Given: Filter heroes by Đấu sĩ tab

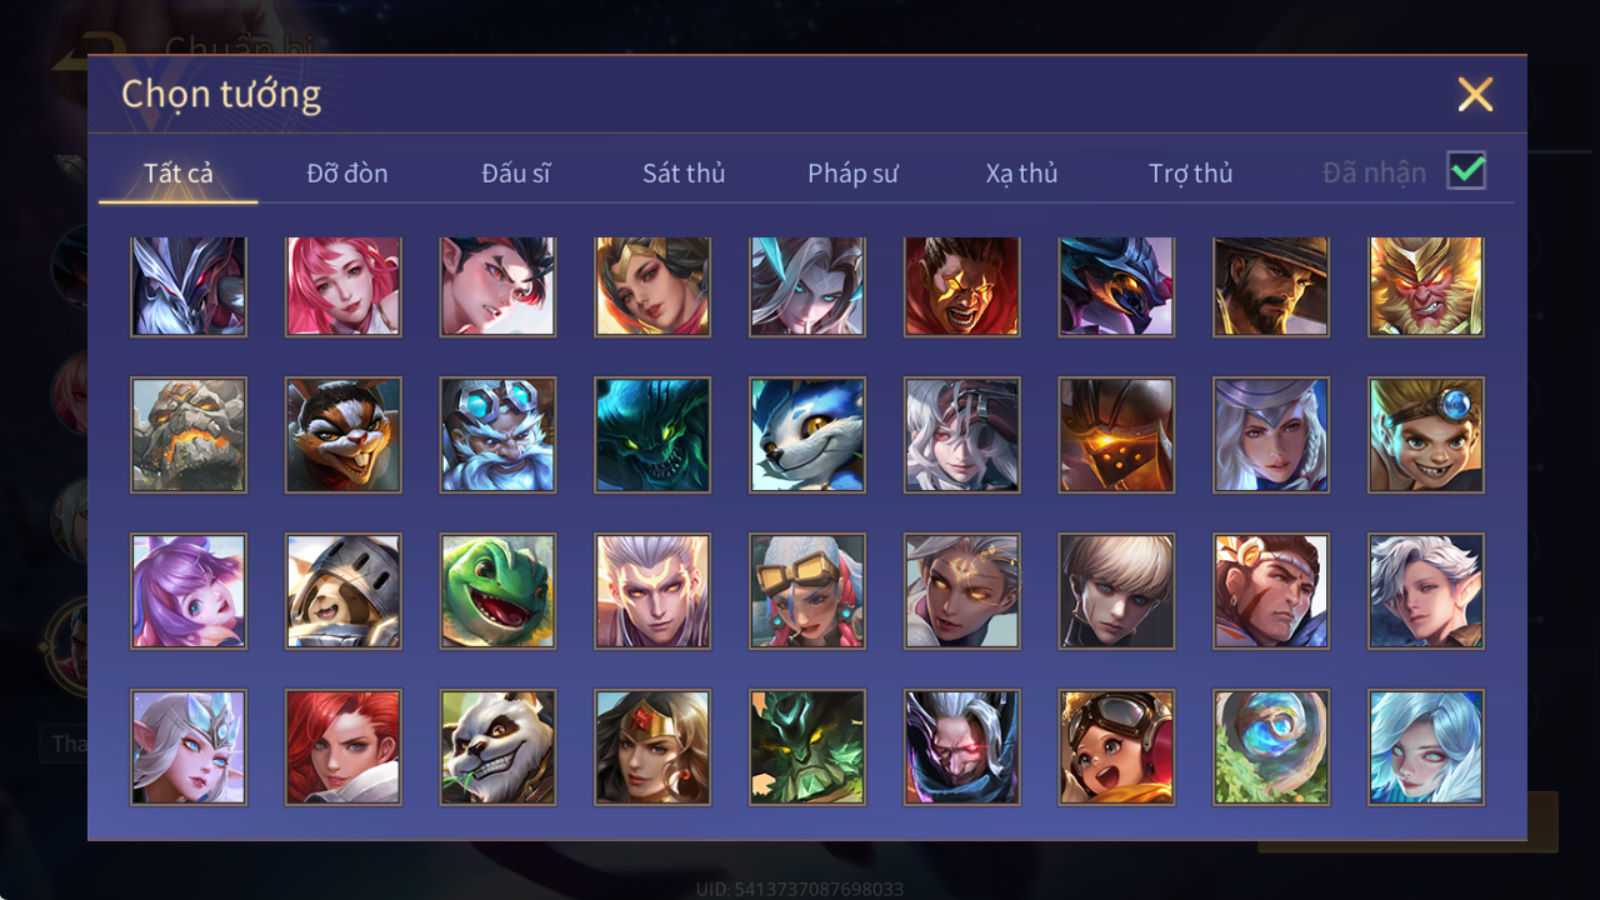Looking at the screenshot, I should 516,173.
